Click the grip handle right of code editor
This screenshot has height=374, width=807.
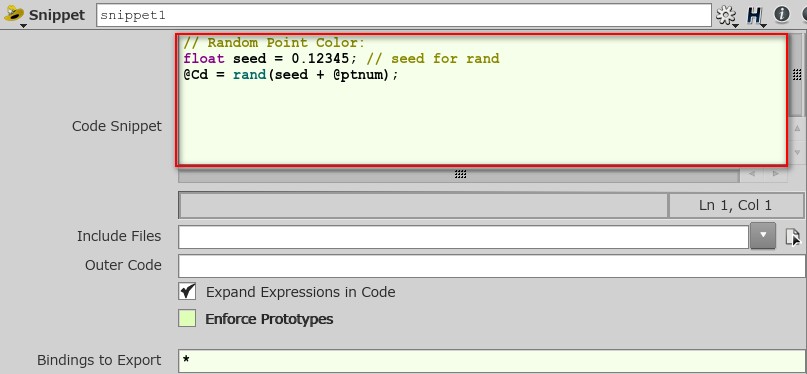[x=797, y=75]
